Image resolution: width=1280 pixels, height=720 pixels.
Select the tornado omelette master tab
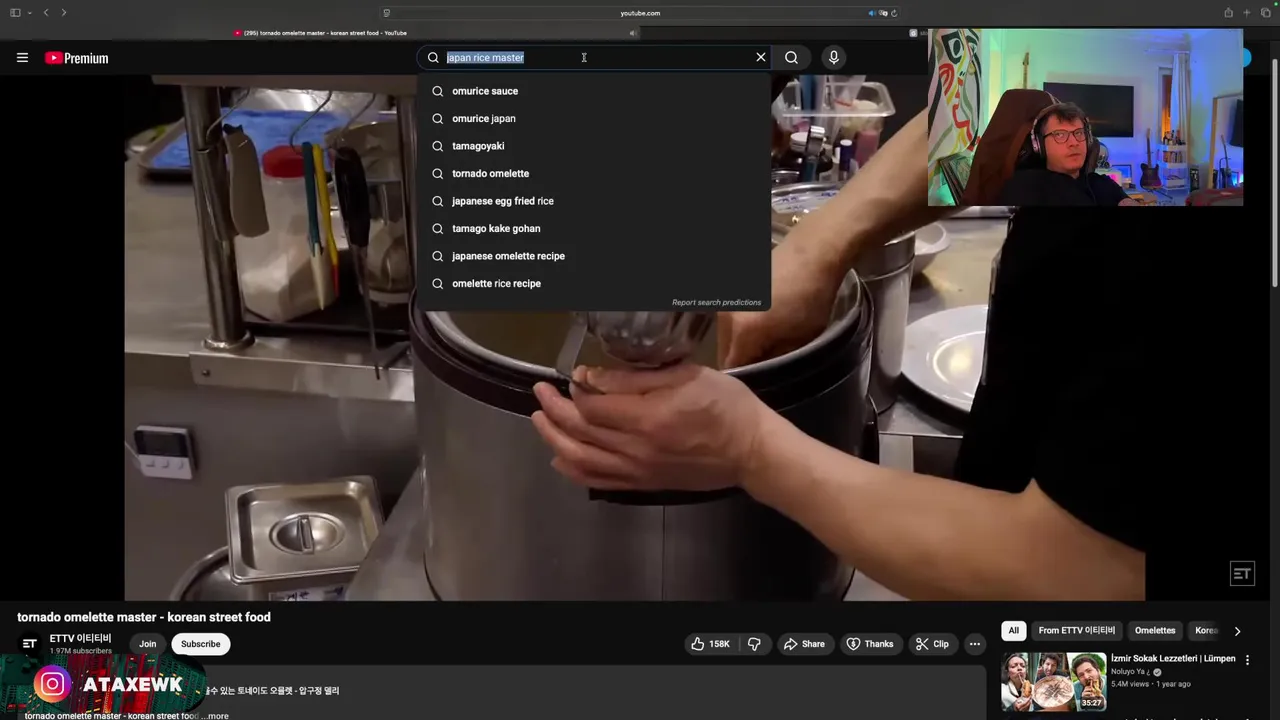click(x=320, y=33)
